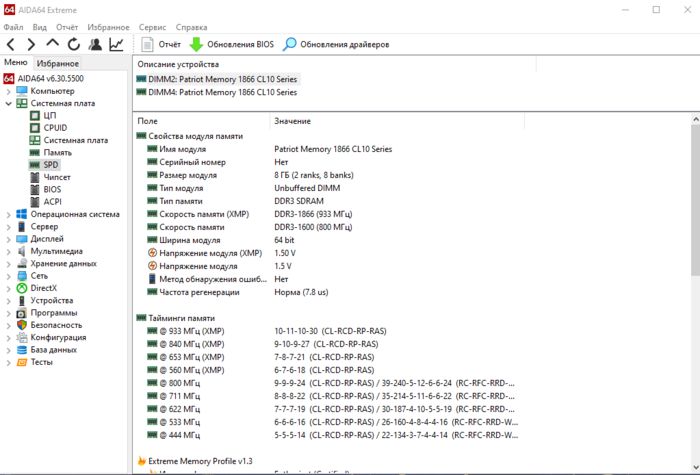Select the ЦП item in the tree
This screenshot has height=475, width=700.
click(50, 116)
